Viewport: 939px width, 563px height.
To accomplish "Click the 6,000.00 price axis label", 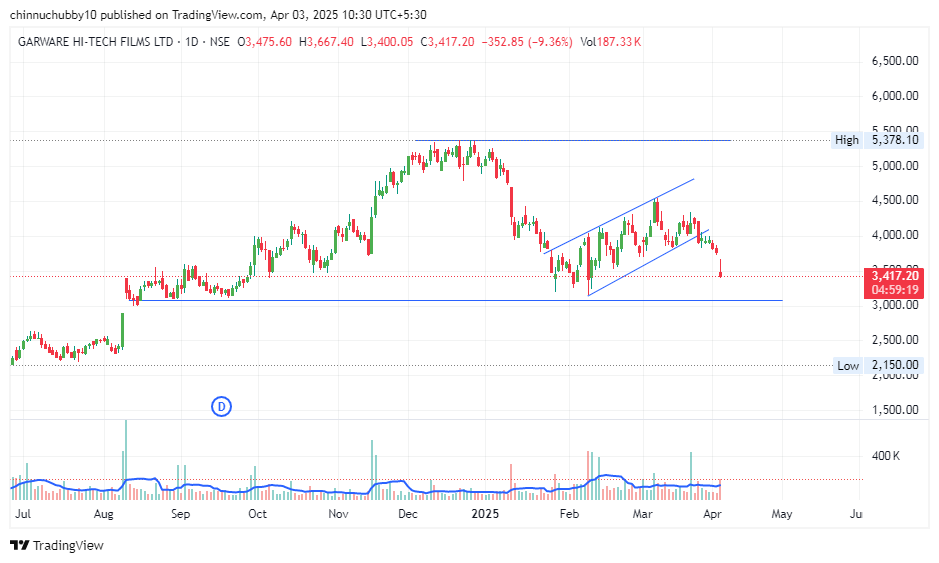I will 895,96.
